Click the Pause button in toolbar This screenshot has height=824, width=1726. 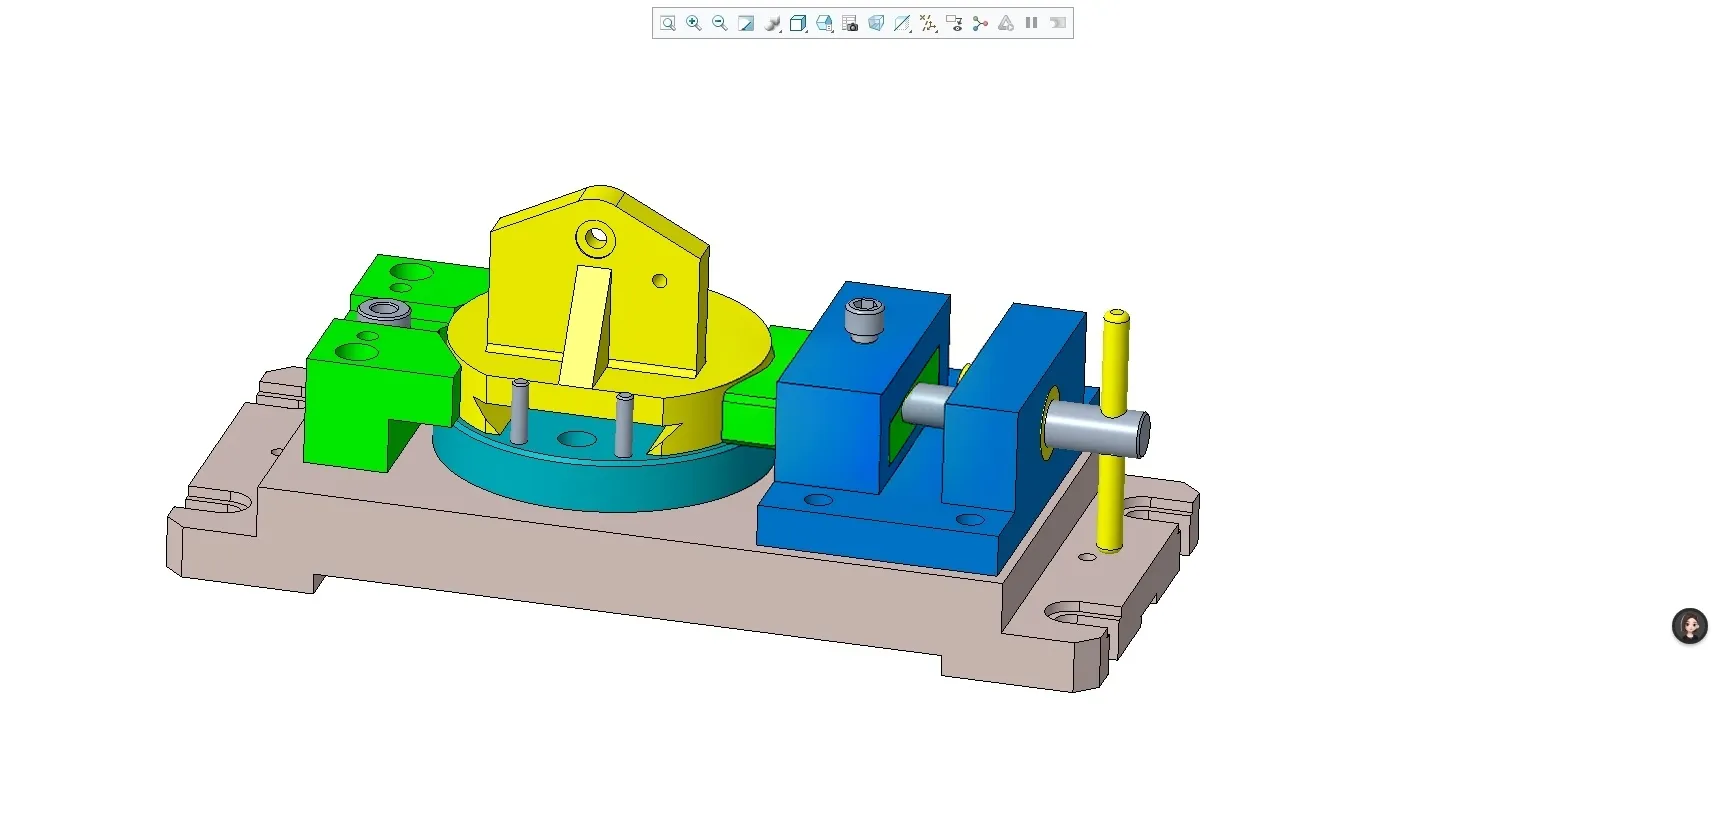pos(1032,23)
